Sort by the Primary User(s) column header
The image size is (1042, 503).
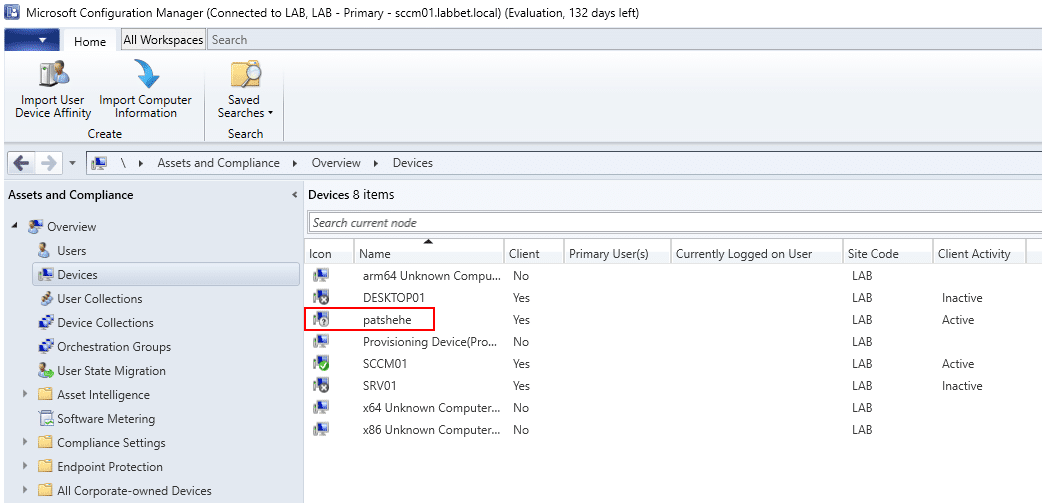click(x=617, y=253)
